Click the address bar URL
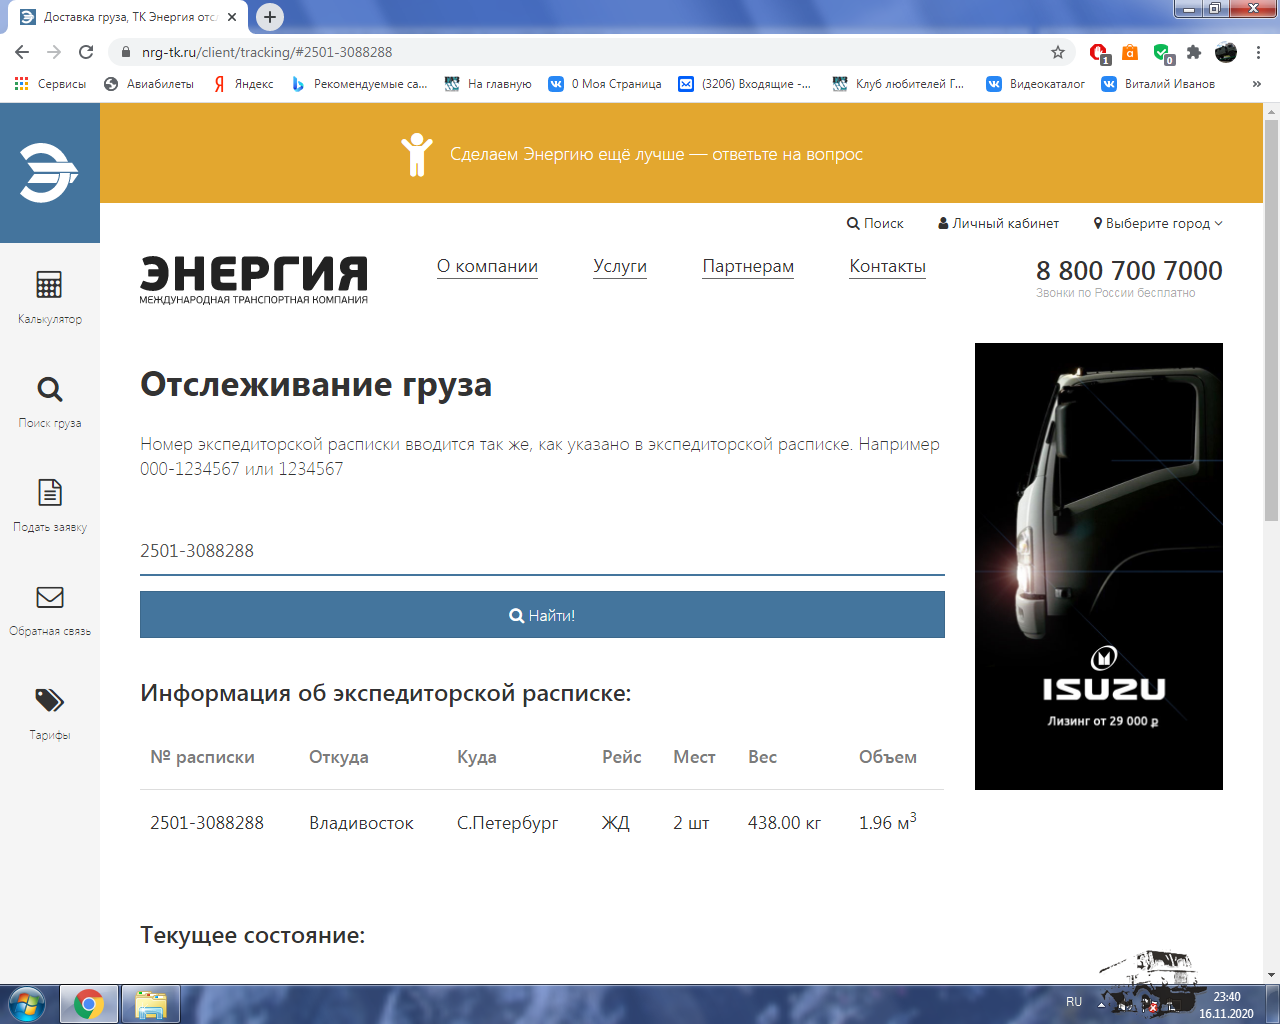 tap(267, 52)
